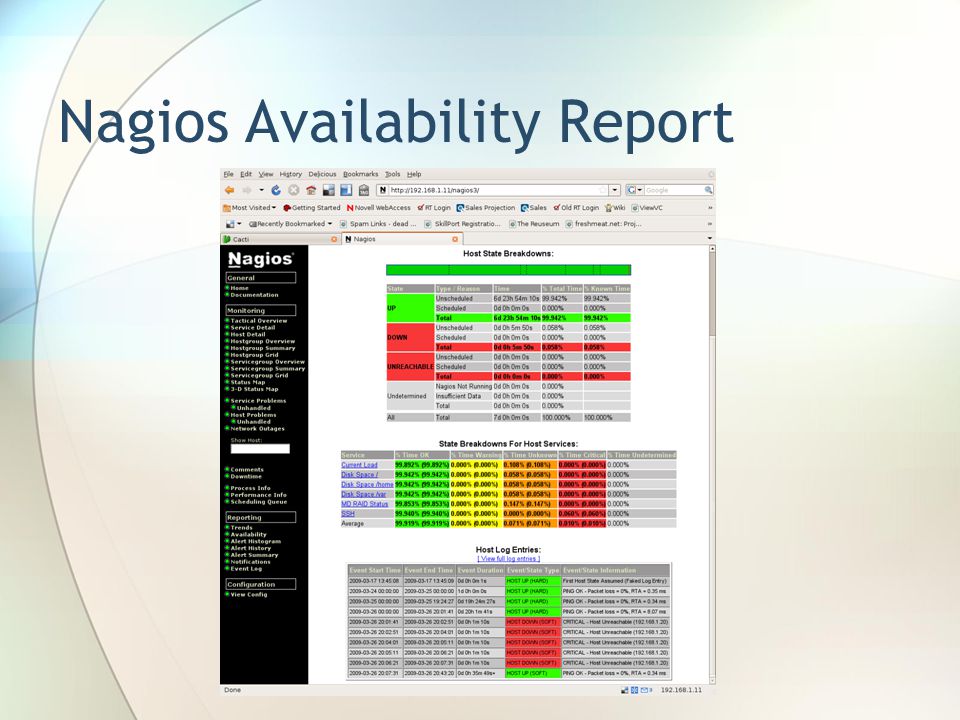Open Disk Space /home service link
Image resolution: width=960 pixels, height=720 pixels.
367,484
